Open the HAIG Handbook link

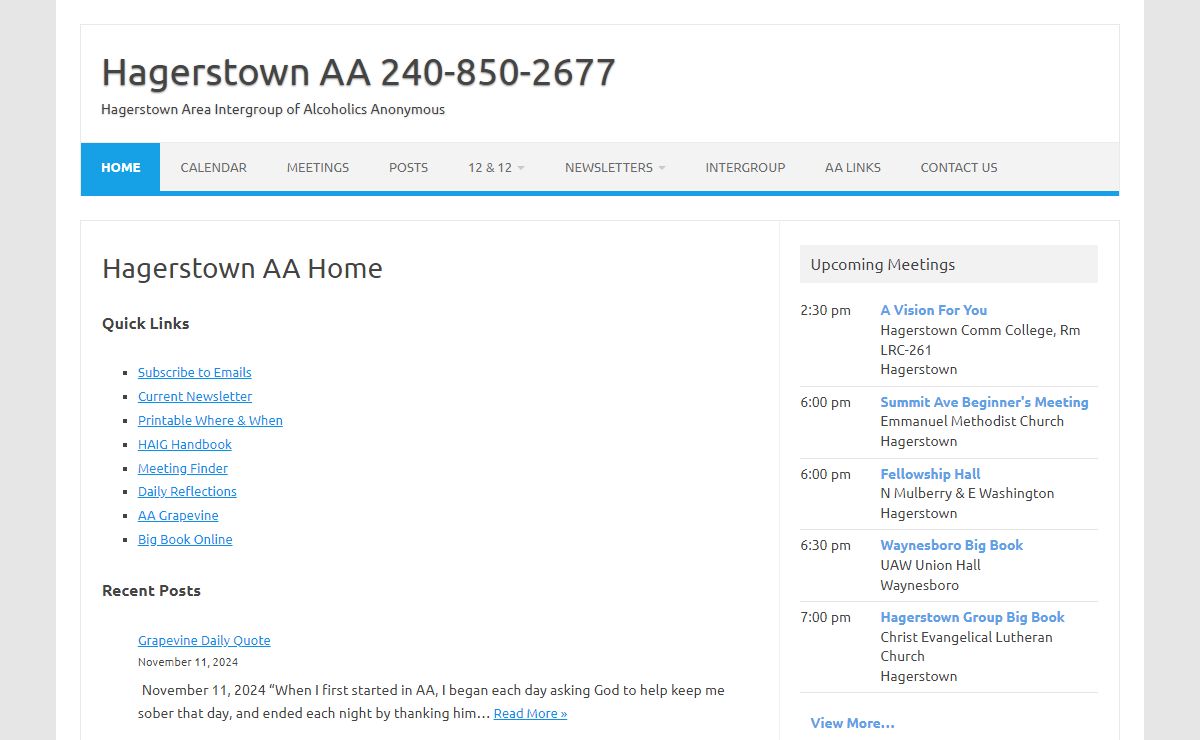point(185,444)
